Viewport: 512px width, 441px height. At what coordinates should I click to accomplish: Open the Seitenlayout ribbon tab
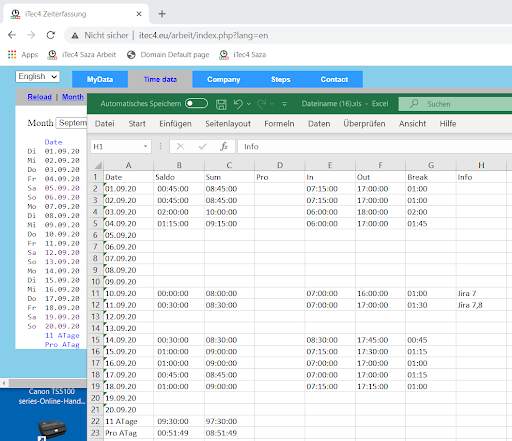(x=228, y=124)
